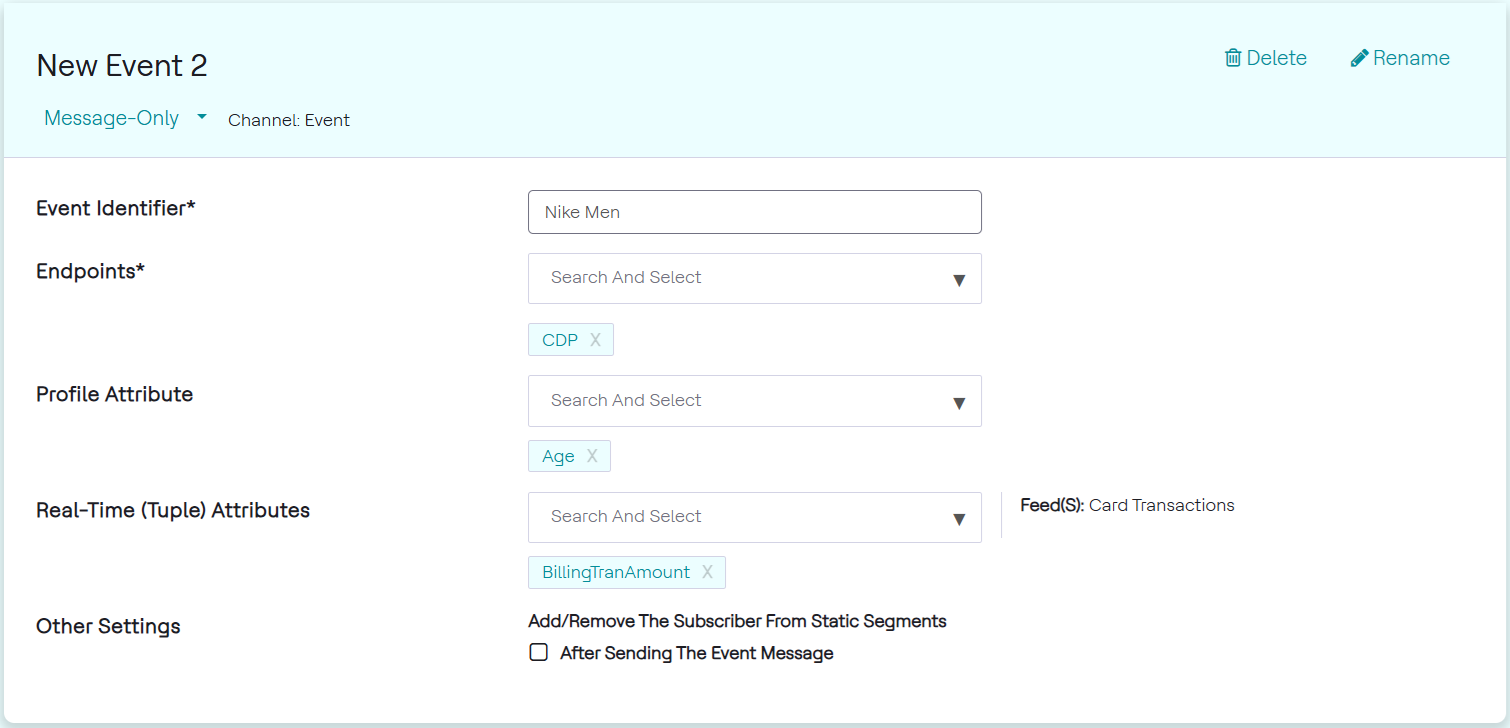Click the pencil icon beside Rename
Screen dimensions: 1510x728
coord(1359,58)
